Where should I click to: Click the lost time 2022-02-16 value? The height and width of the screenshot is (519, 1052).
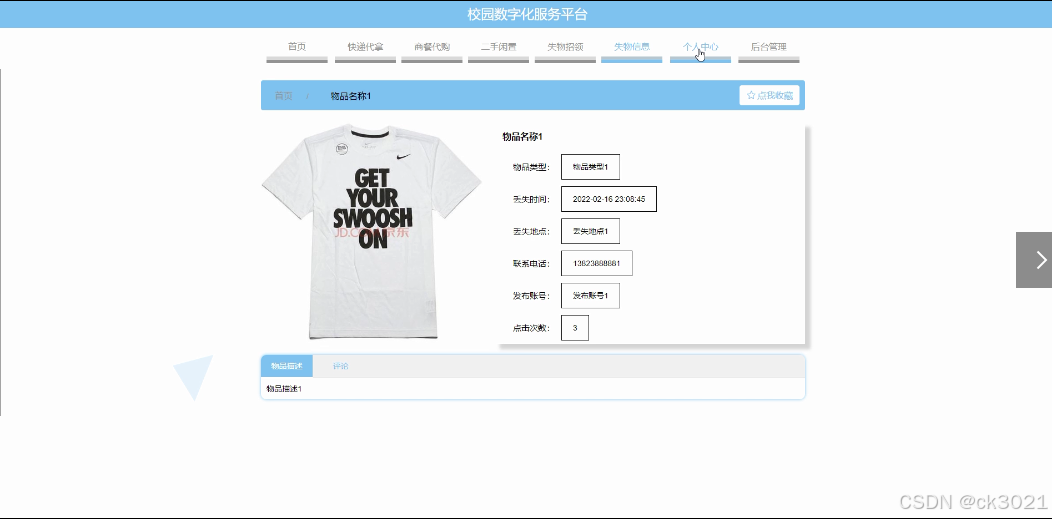(609, 199)
